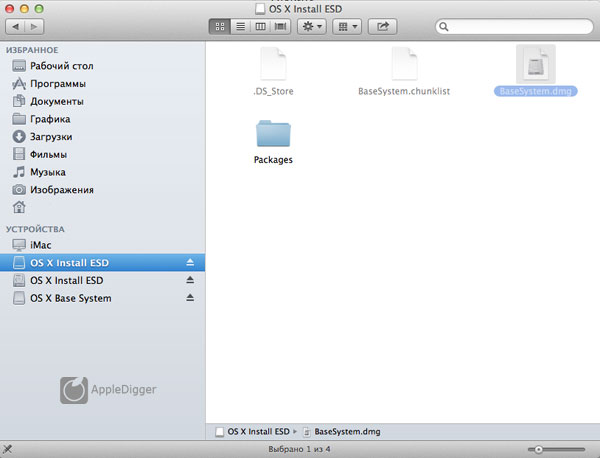
Task: Select the BaseSystem.chunklist file
Action: 404,71
